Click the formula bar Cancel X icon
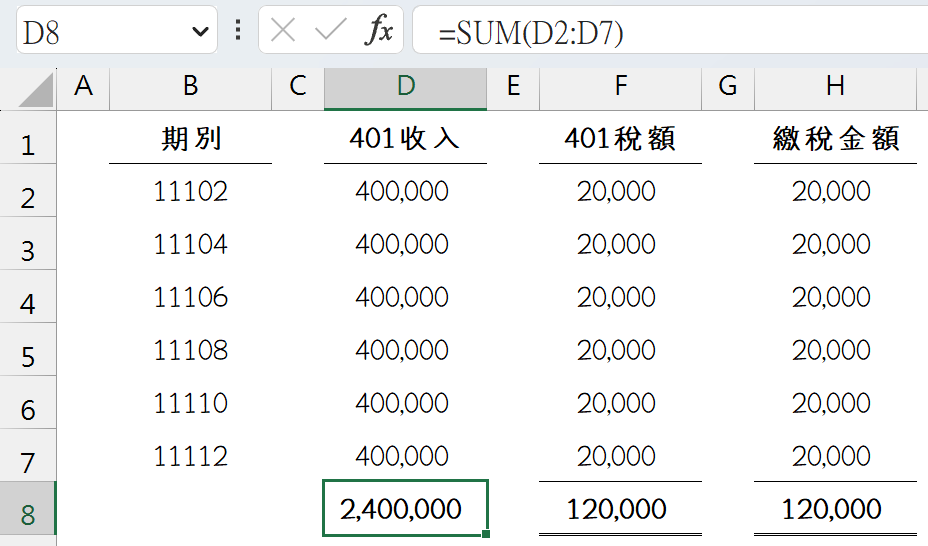Screen dimensions: 928x546 point(282,30)
